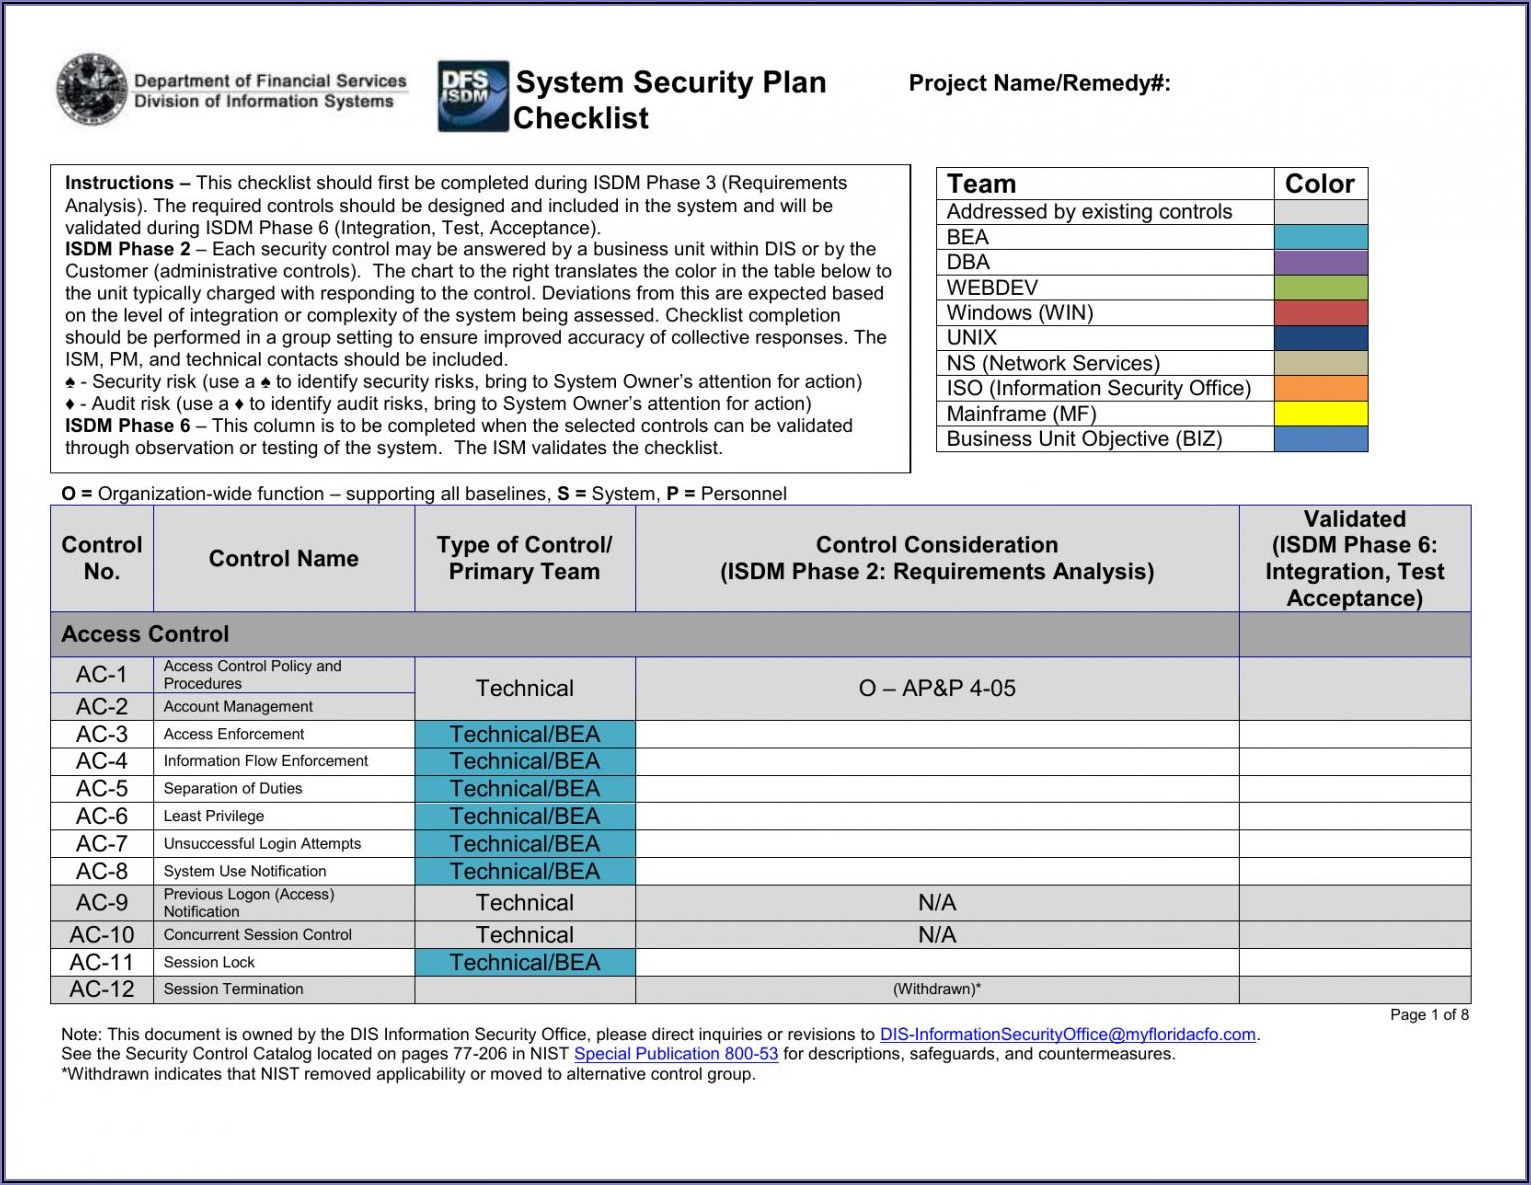The height and width of the screenshot is (1185, 1531).
Task: Select the Mainframe (MF) yellow swatch
Action: [x=1320, y=414]
